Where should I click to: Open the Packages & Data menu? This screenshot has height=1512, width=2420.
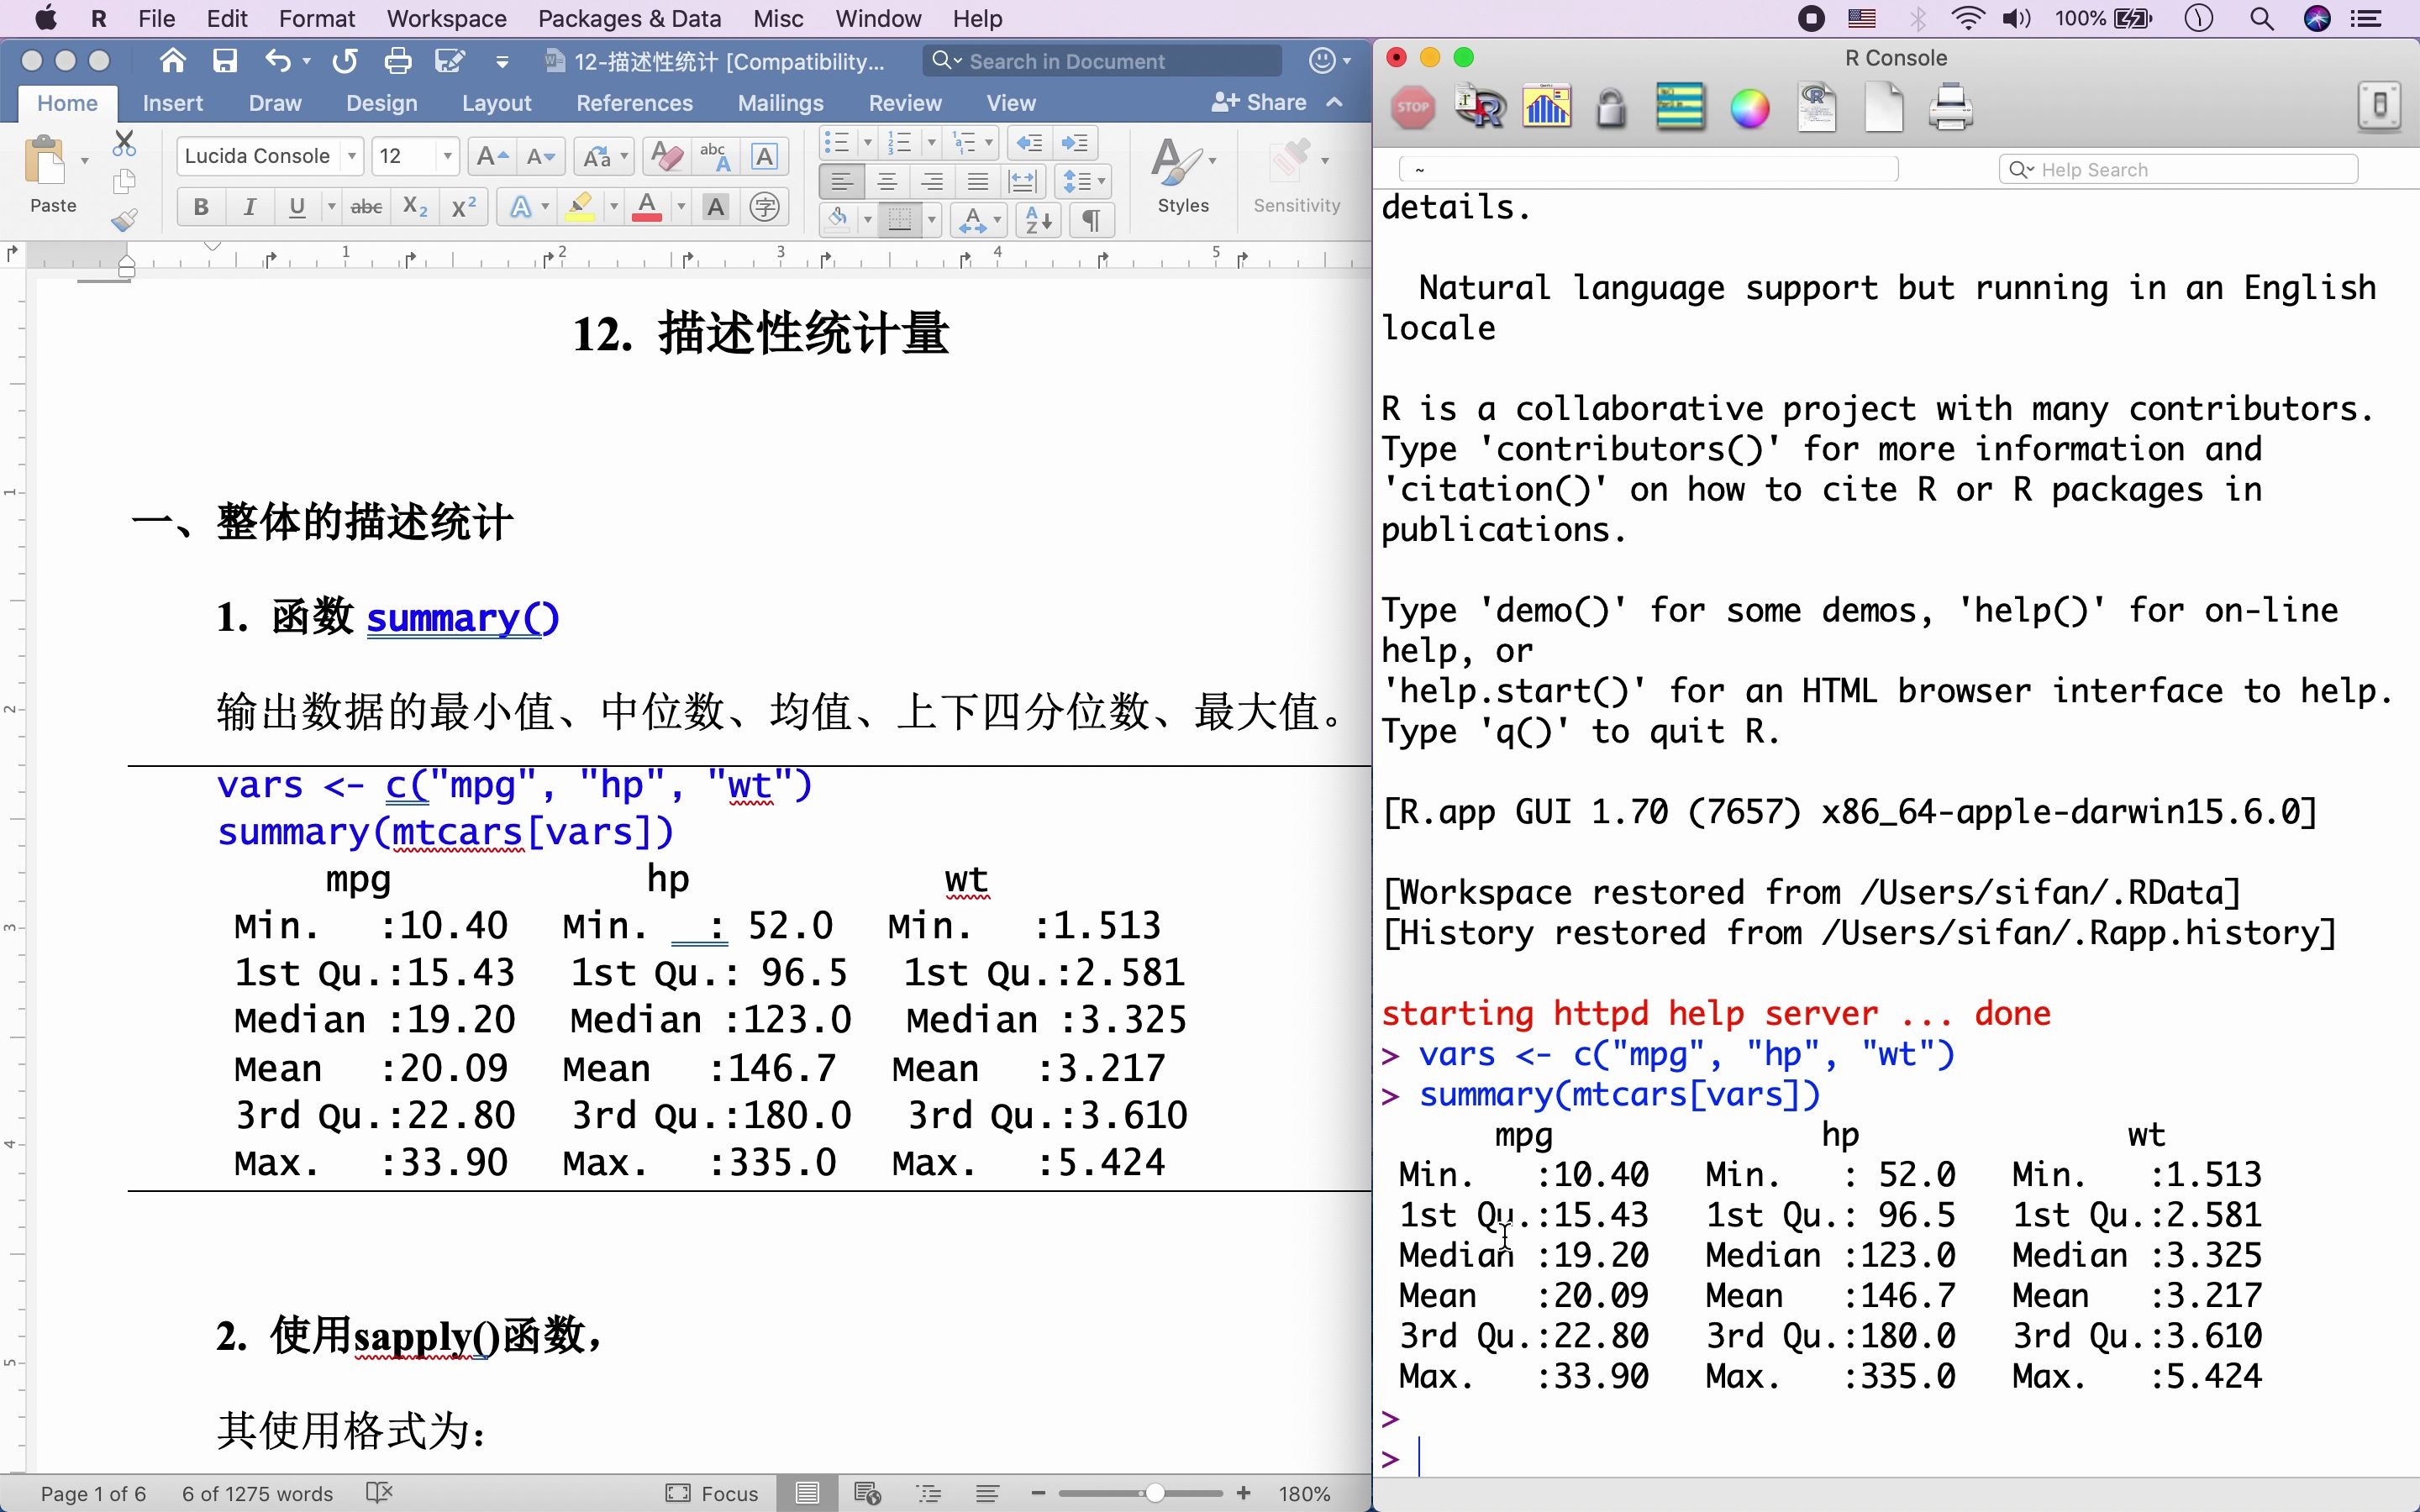click(x=629, y=19)
